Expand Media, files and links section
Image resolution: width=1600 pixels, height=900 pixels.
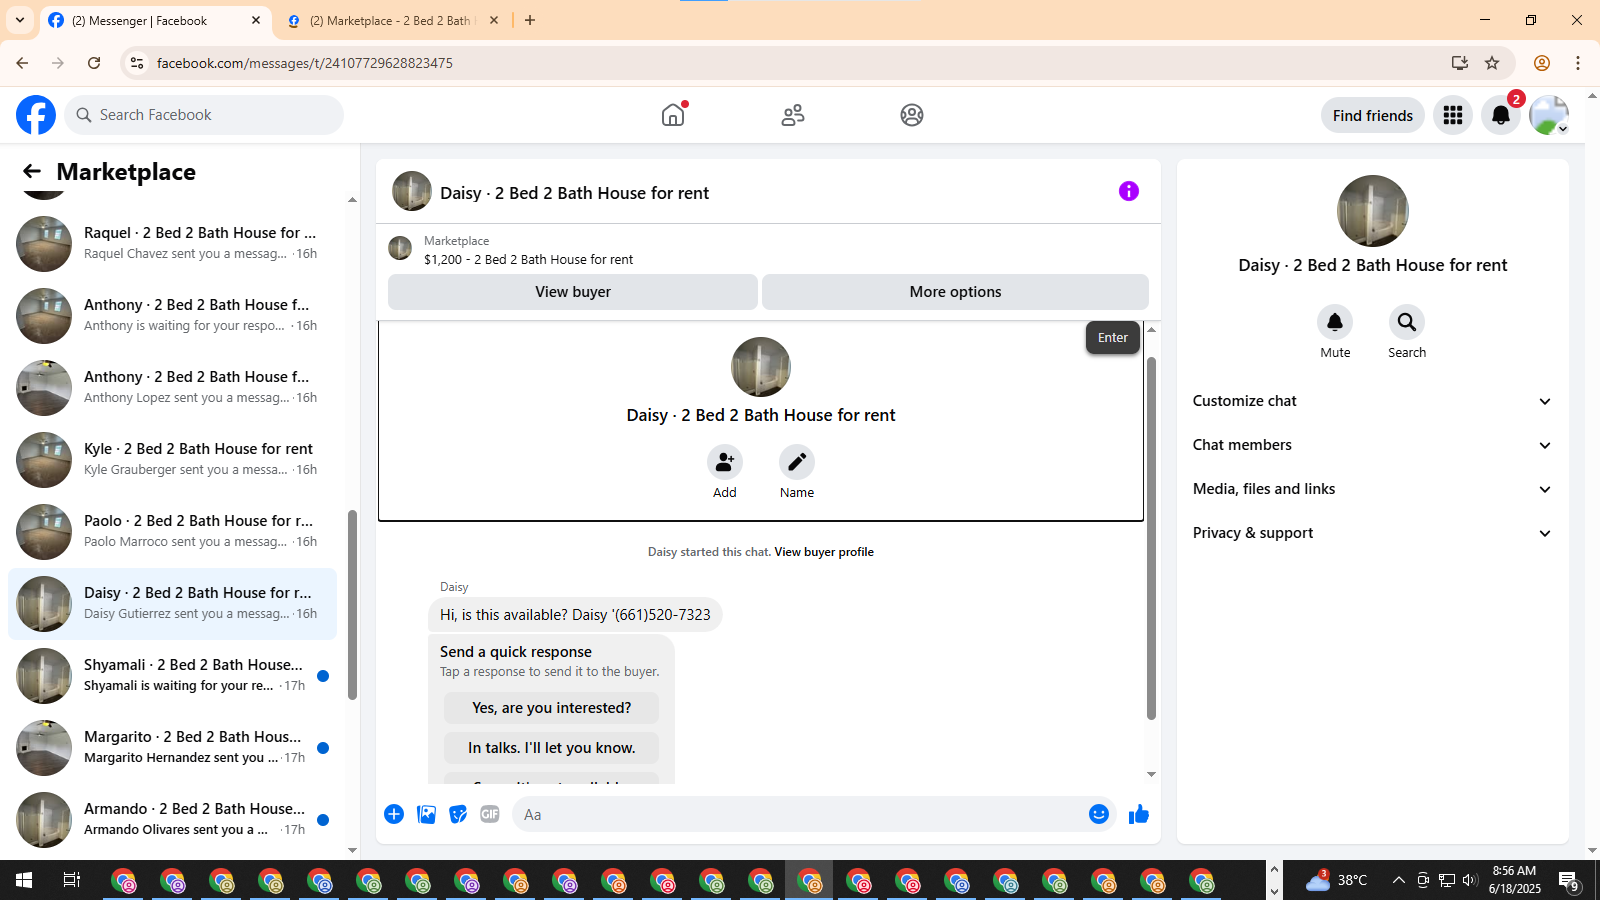click(x=1372, y=489)
